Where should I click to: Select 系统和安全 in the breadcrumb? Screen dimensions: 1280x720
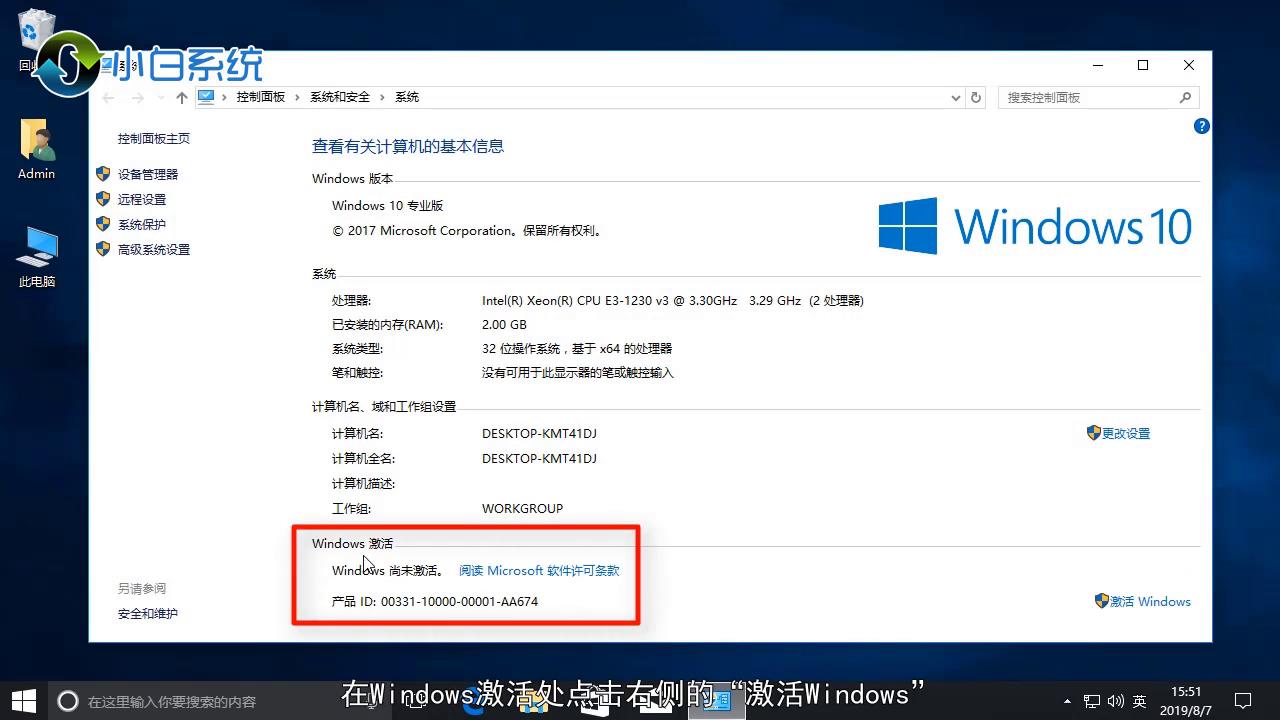click(340, 97)
